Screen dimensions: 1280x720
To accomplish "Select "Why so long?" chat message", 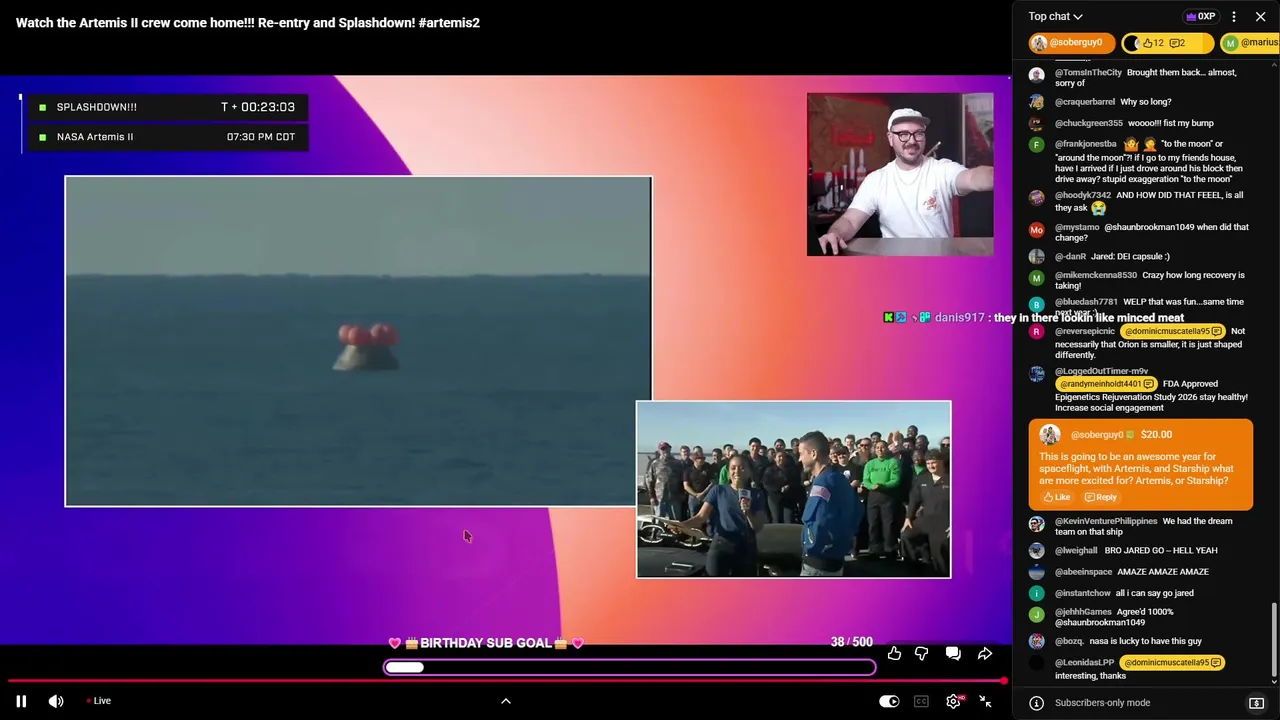I will (1146, 102).
